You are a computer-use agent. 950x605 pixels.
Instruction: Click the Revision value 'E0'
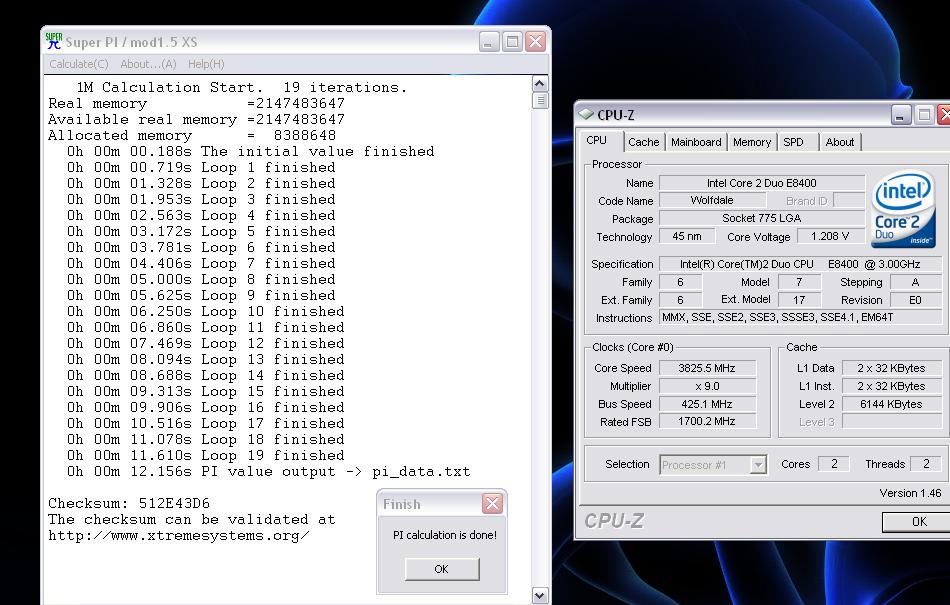915,300
